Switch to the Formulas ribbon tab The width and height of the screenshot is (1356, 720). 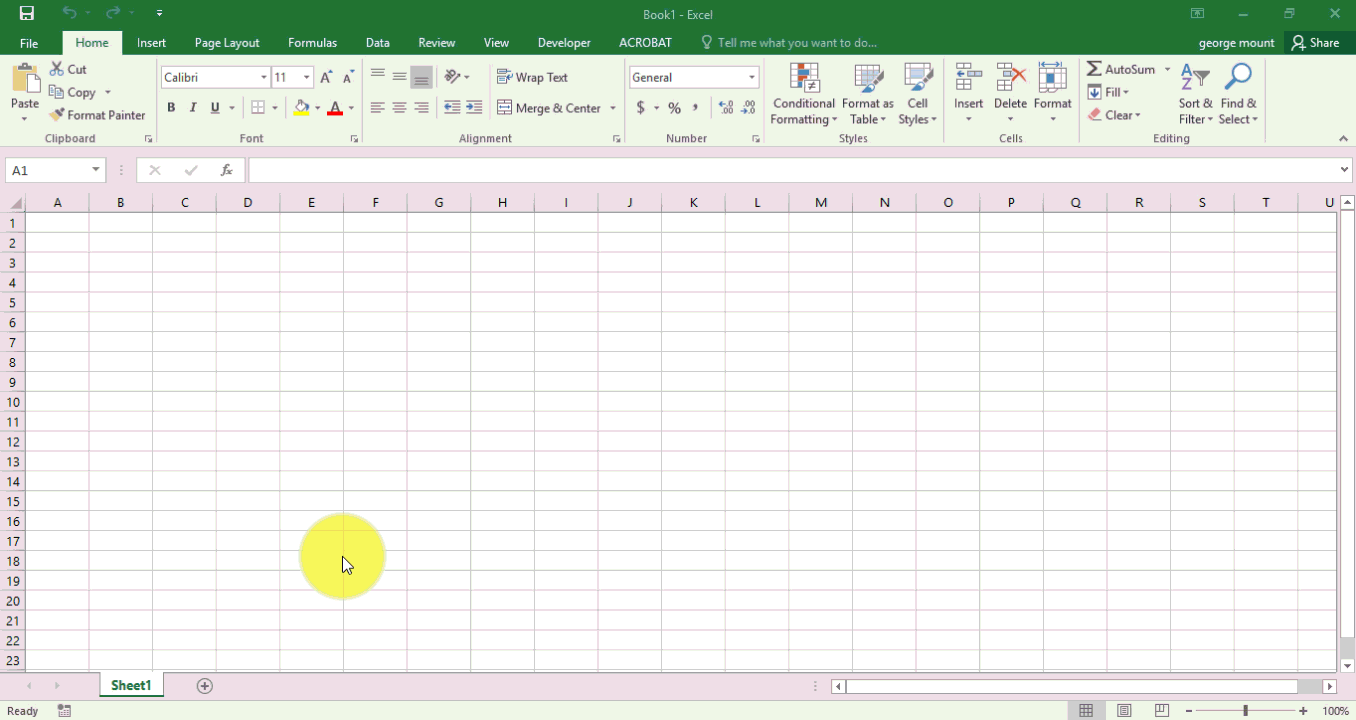pos(312,43)
